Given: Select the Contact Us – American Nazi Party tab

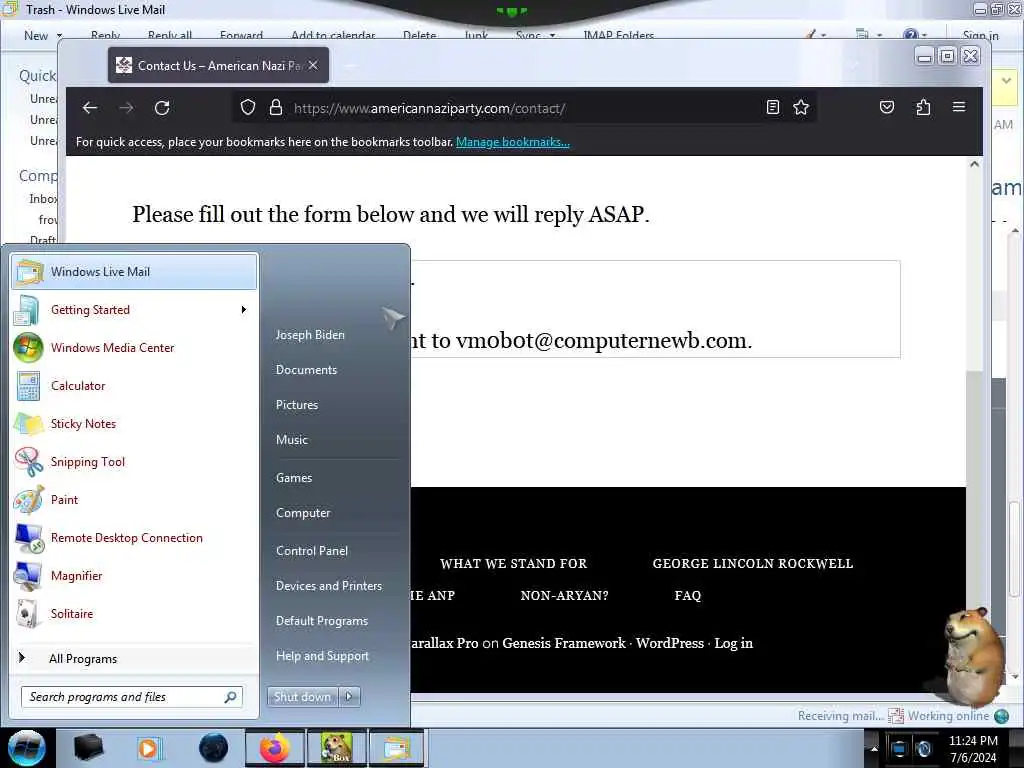Looking at the screenshot, I should tap(219, 65).
